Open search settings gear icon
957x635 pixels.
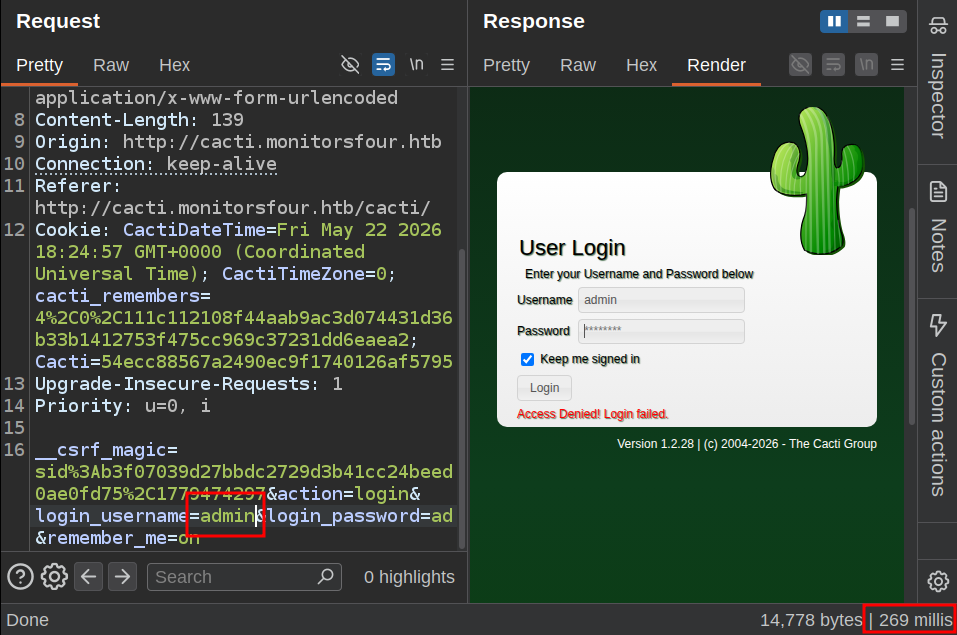click(54, 576)
